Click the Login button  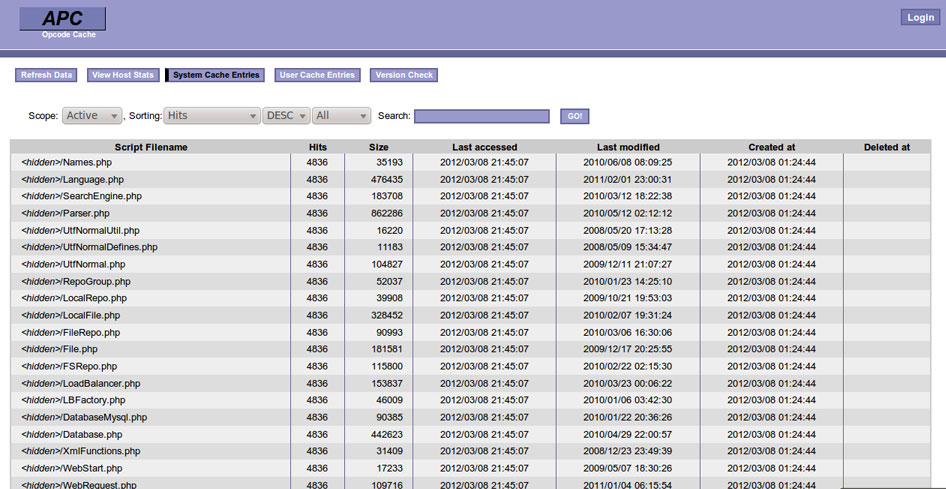pos(920,17)
